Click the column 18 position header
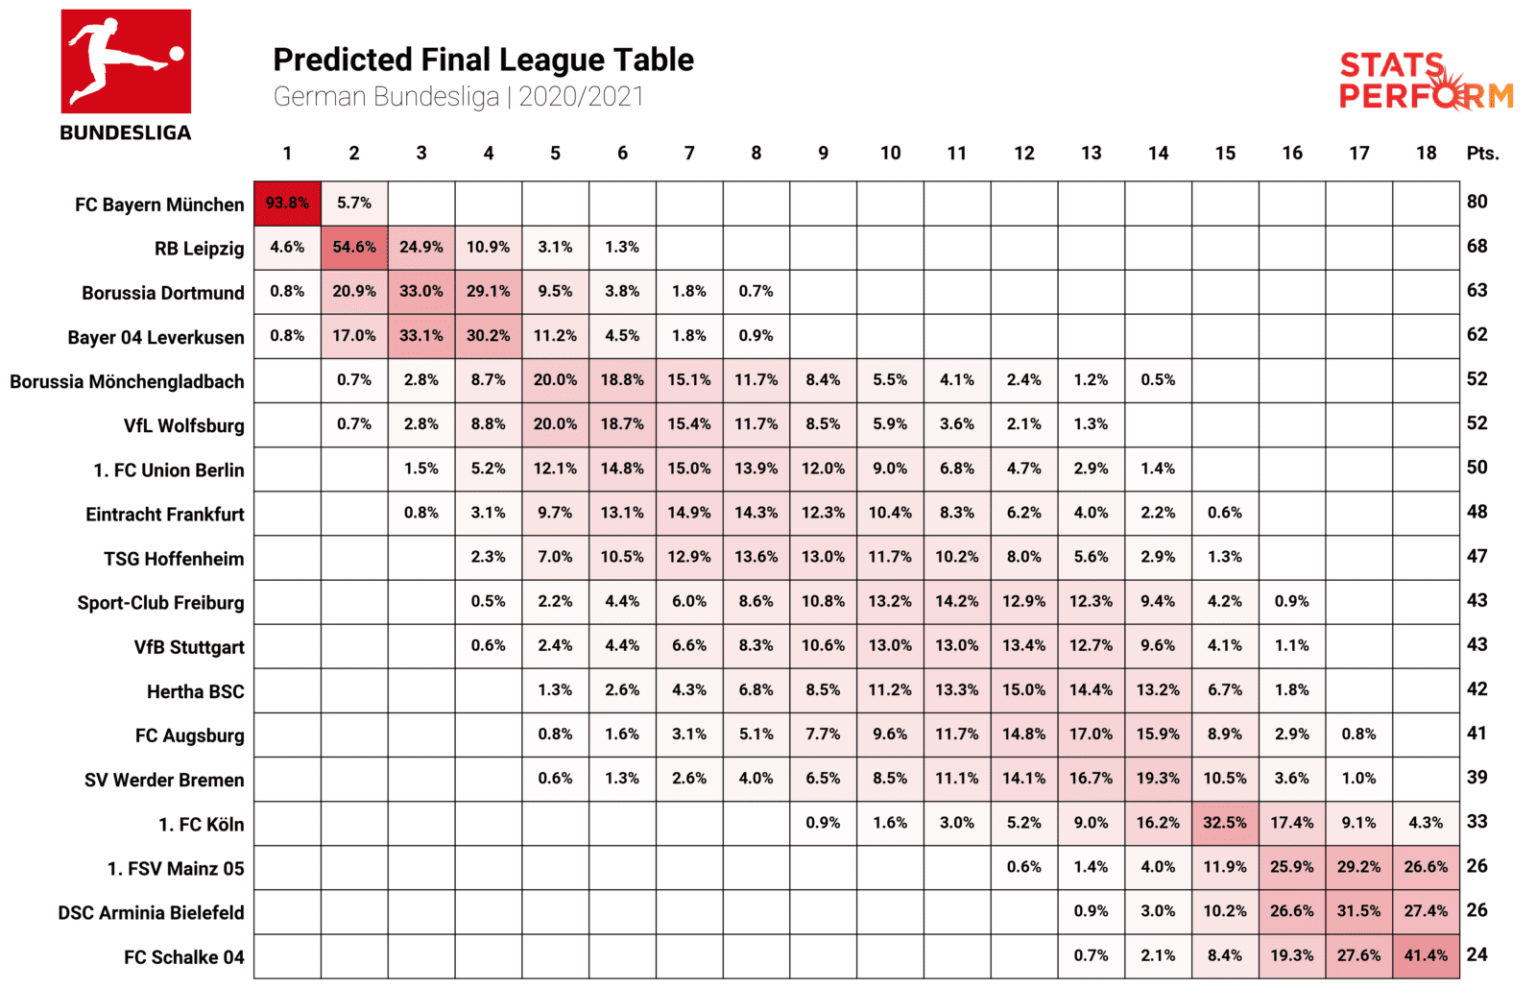 [1426, 154]
